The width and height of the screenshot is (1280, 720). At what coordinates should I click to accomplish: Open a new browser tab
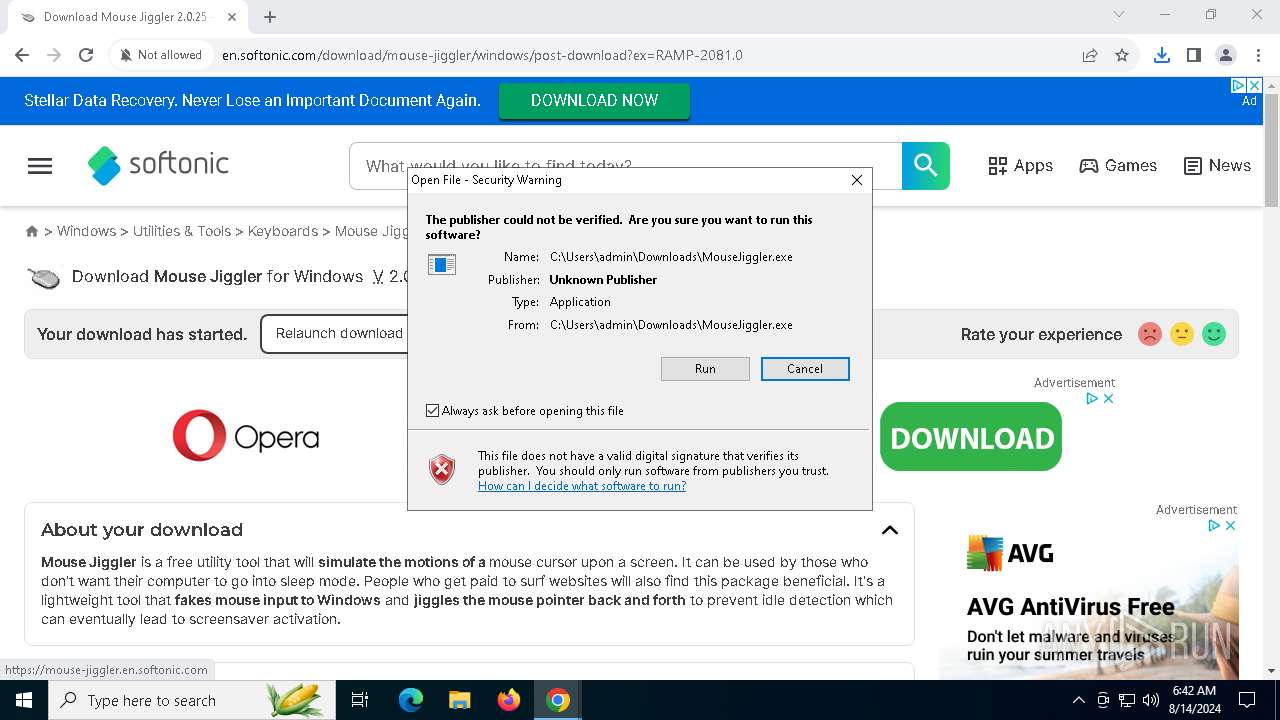pyautogui.click(x=270, y=16)
